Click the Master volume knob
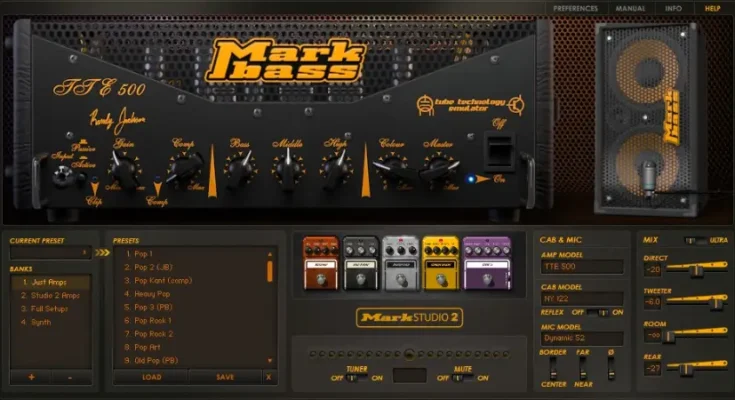 (x=437, y=170)
